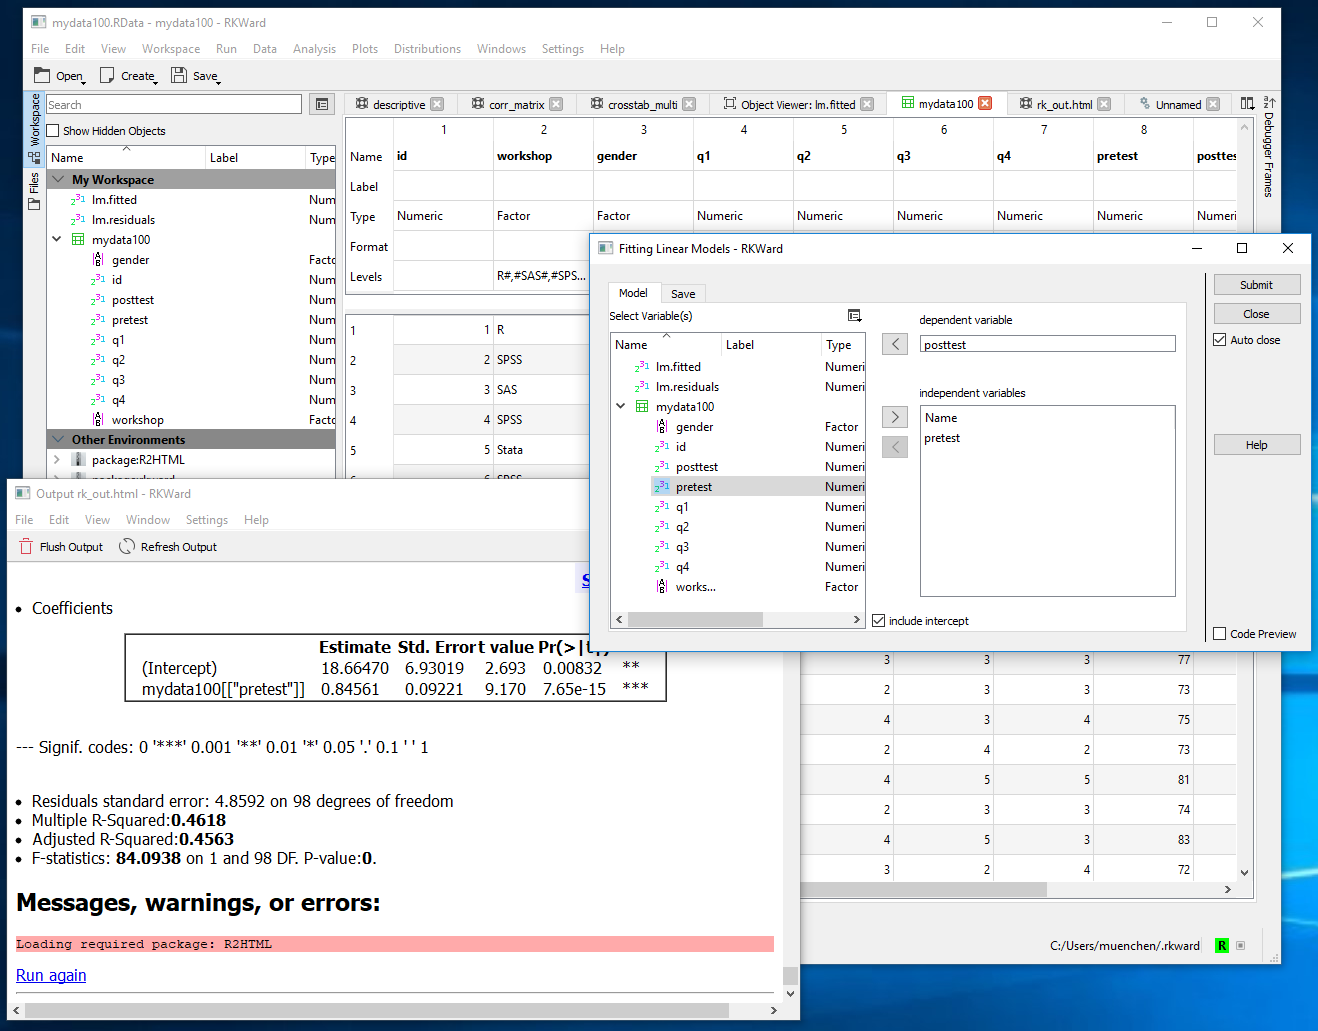The image size is (1318, 1031).
Task: Collapse the mydata100 variable tree
Action: [x=57, y=239]
